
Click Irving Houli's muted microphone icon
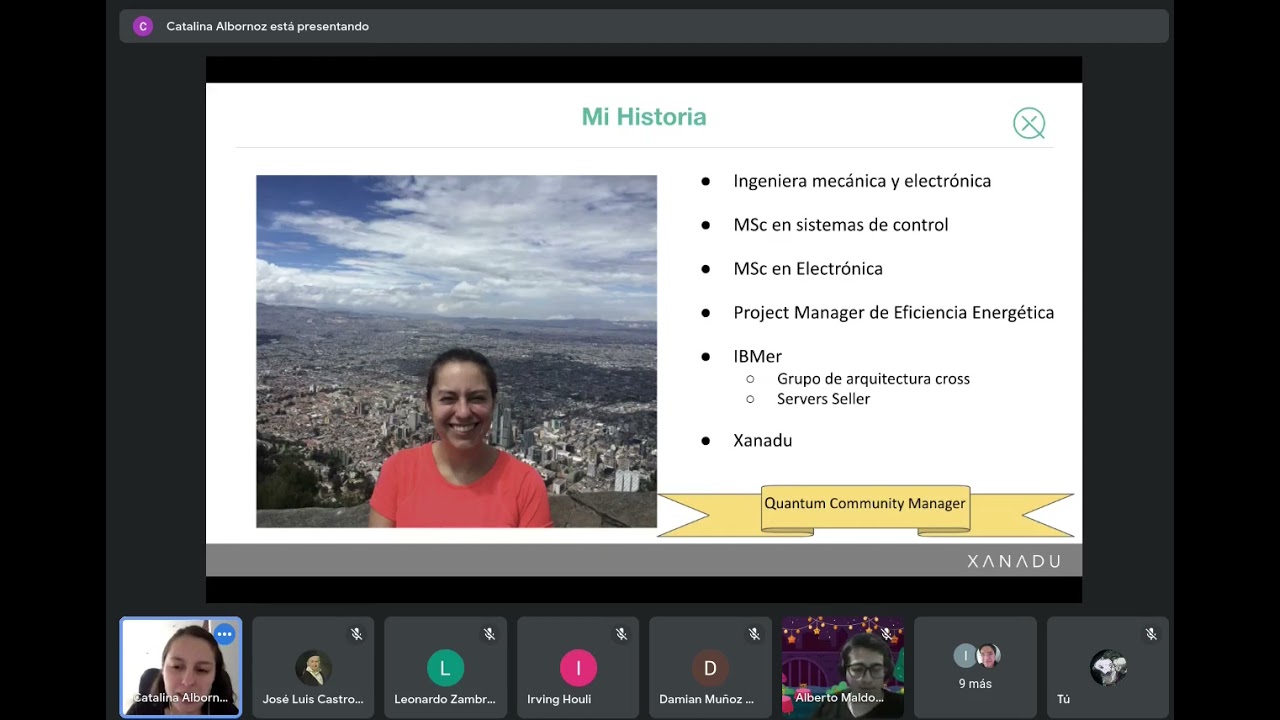pos(621,634)
